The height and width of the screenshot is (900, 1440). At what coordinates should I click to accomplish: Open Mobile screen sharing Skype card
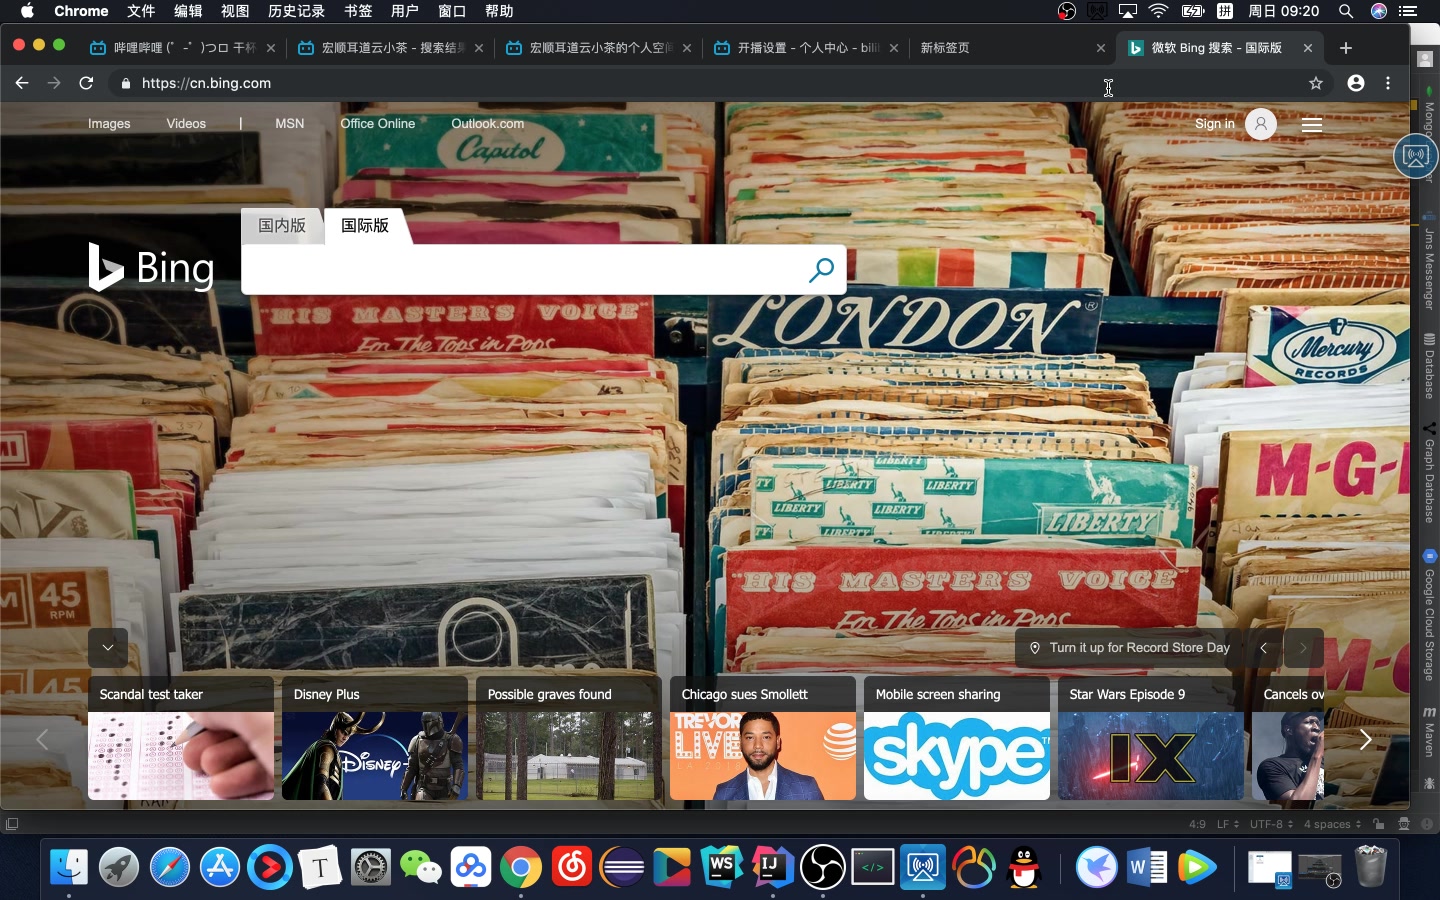point(957,738)
